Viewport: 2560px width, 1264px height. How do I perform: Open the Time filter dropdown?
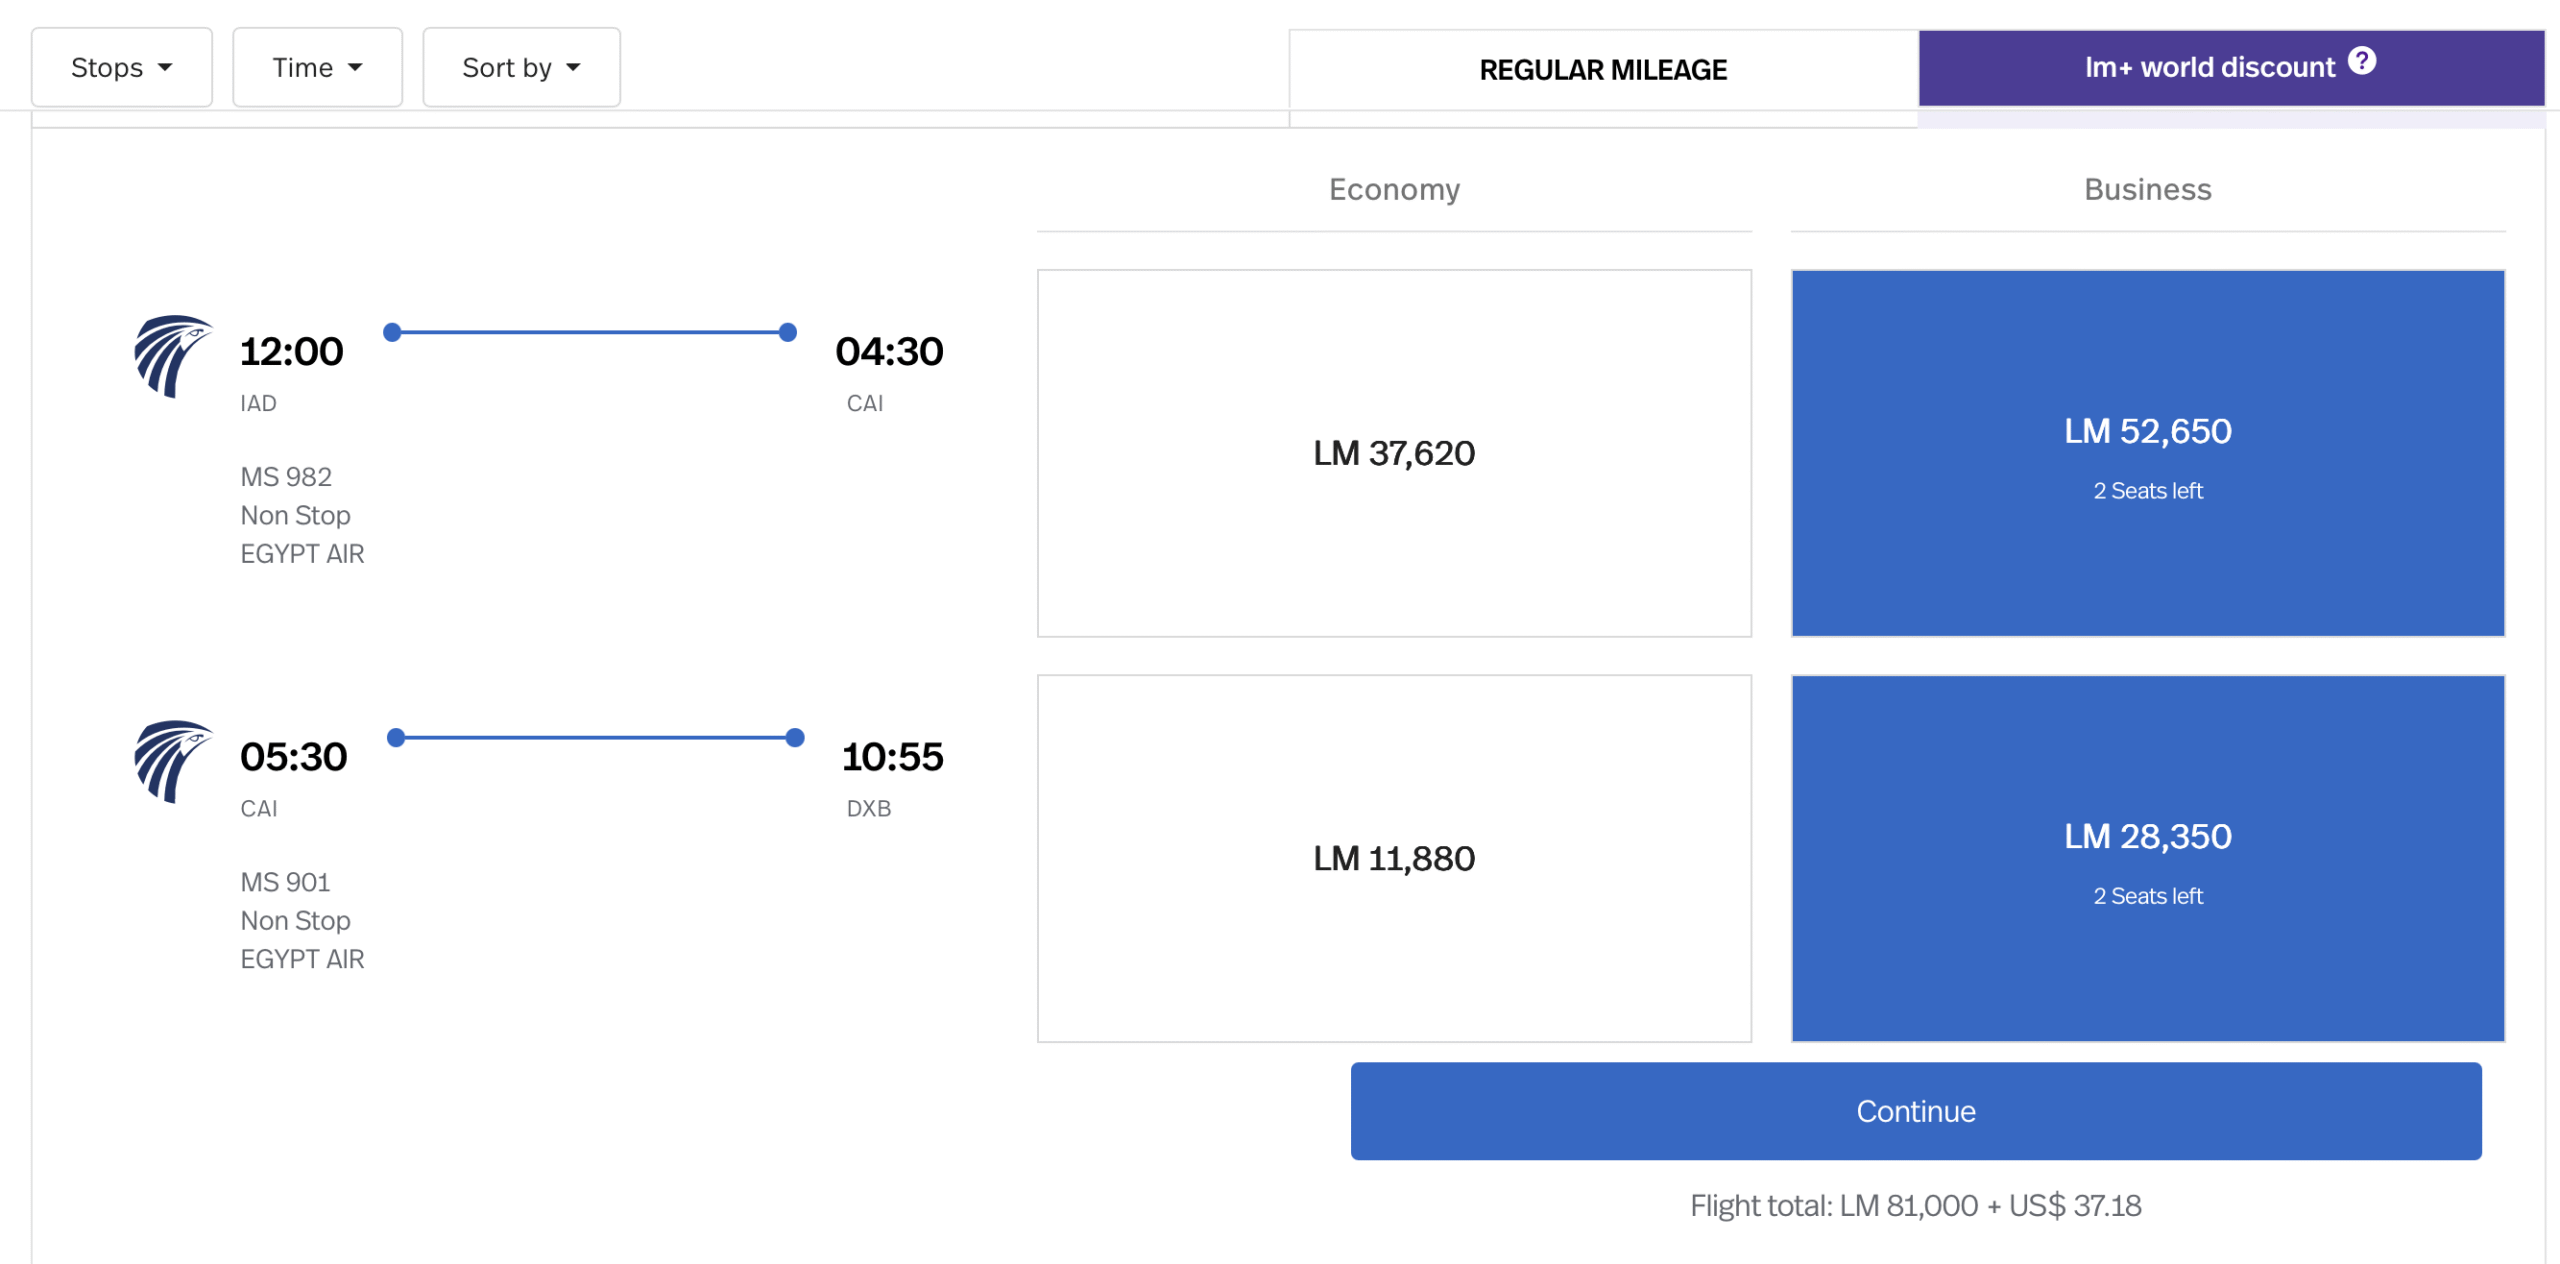point(316,68)
